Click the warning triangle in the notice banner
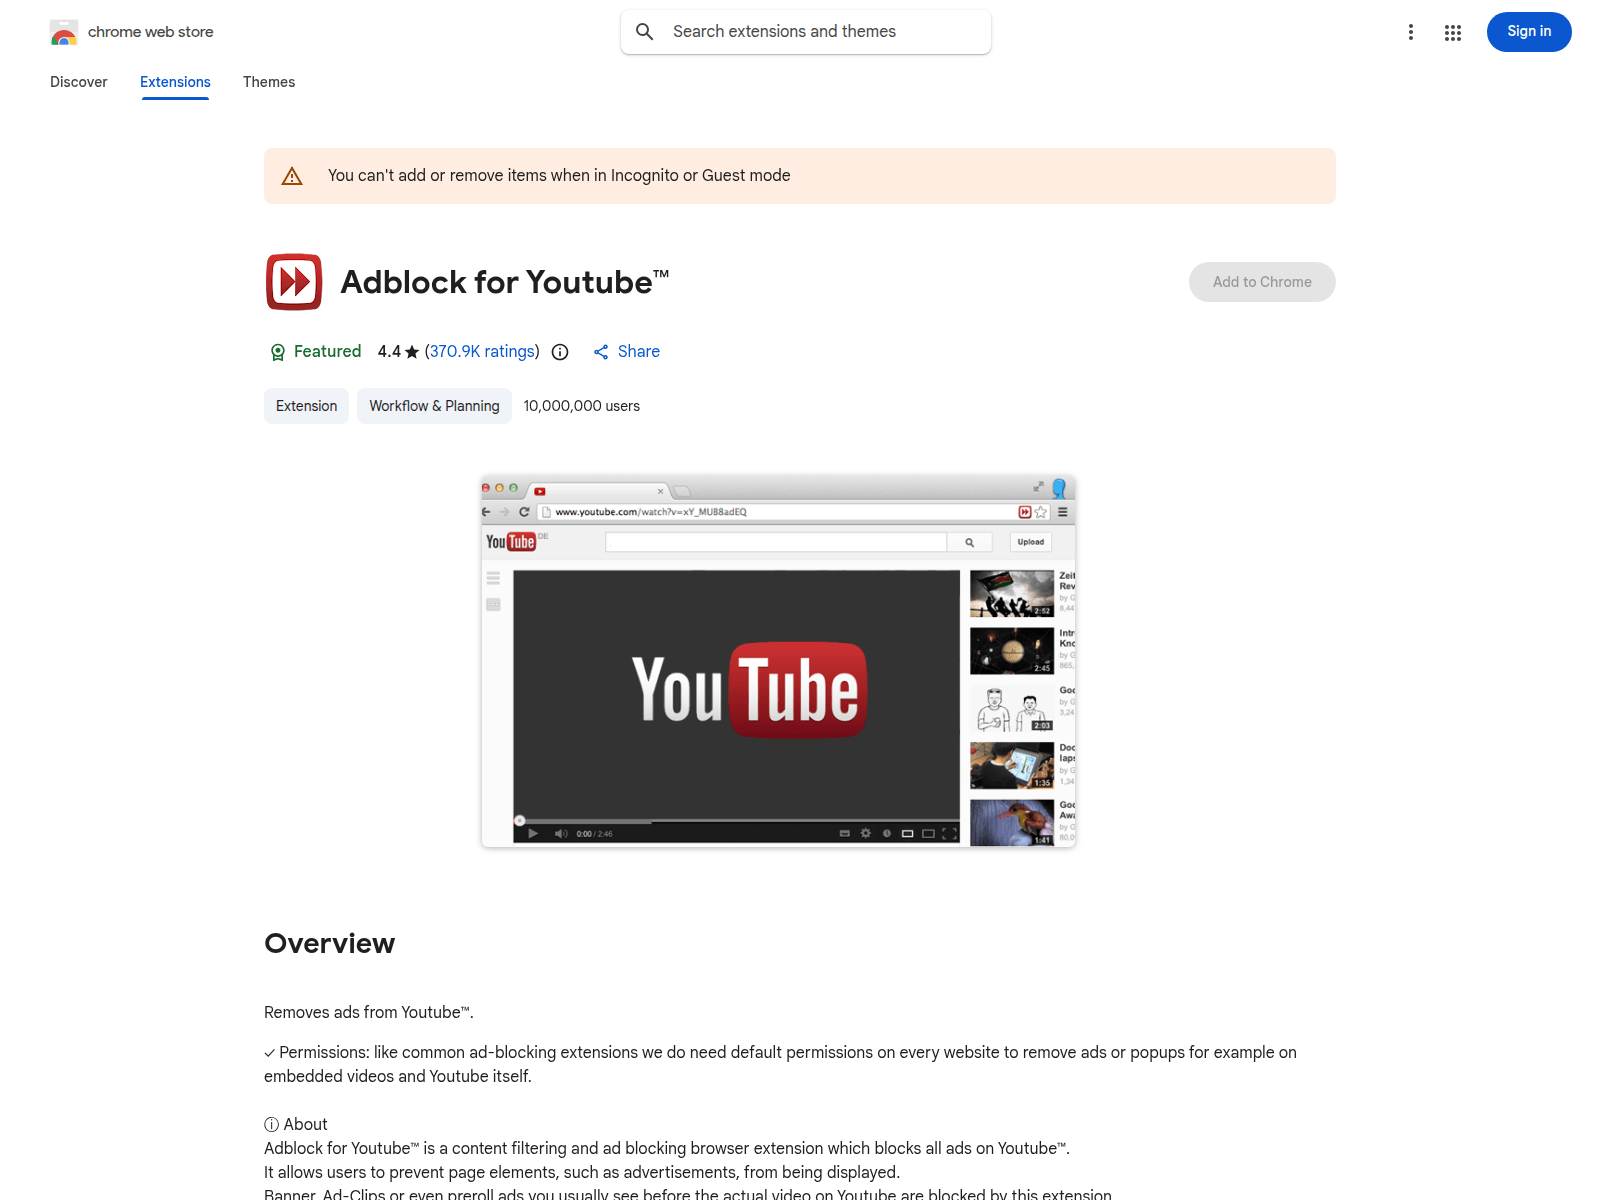This screenshot has height=1200, width=1600. (x=291, y=175)
